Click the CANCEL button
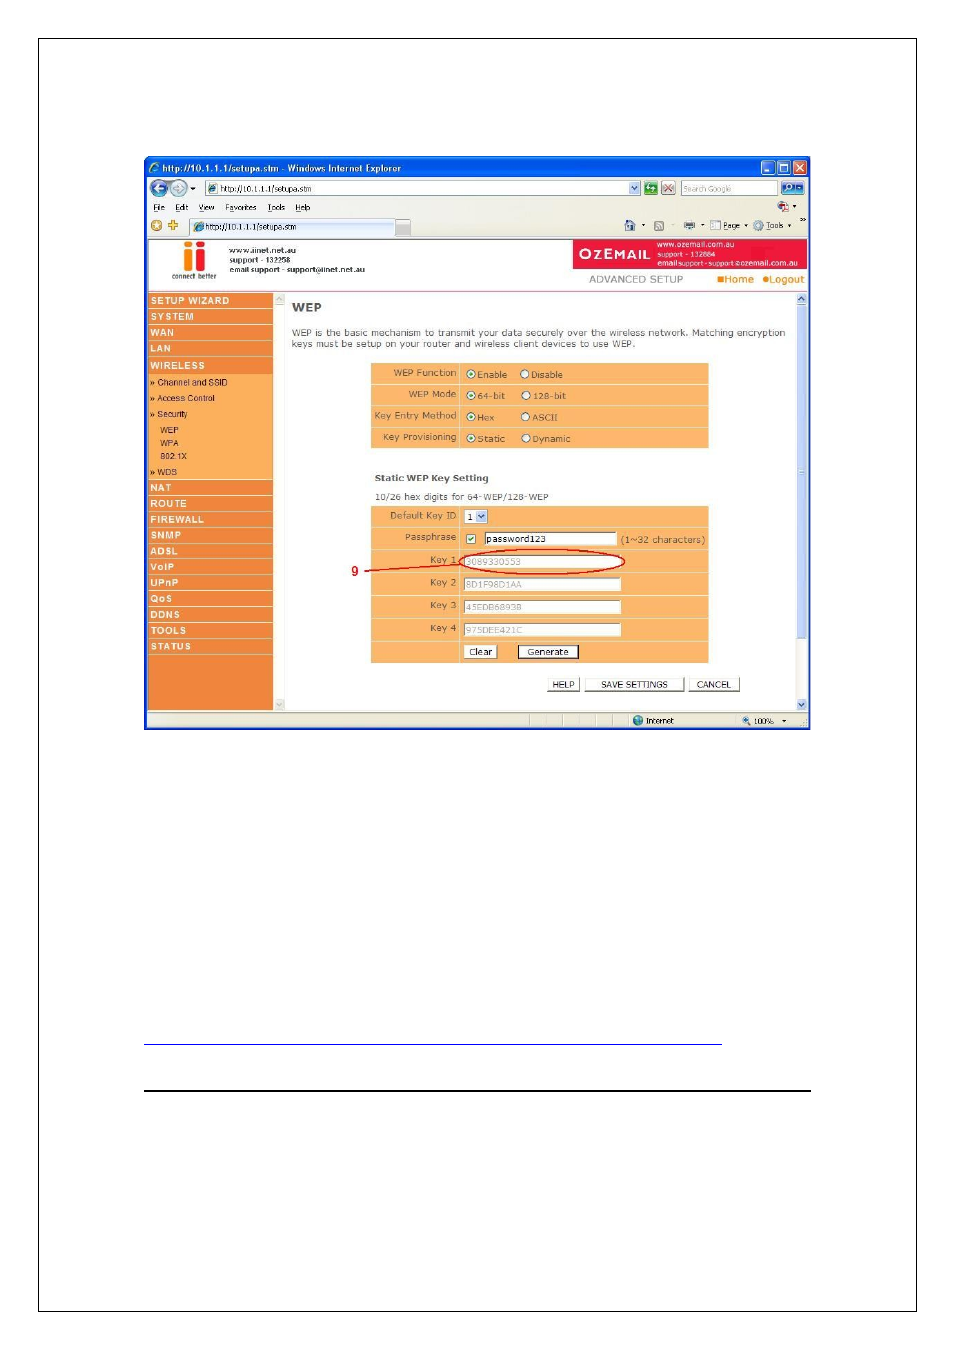The height and width of the screenshot is (1350, 954). coord(714,685)
